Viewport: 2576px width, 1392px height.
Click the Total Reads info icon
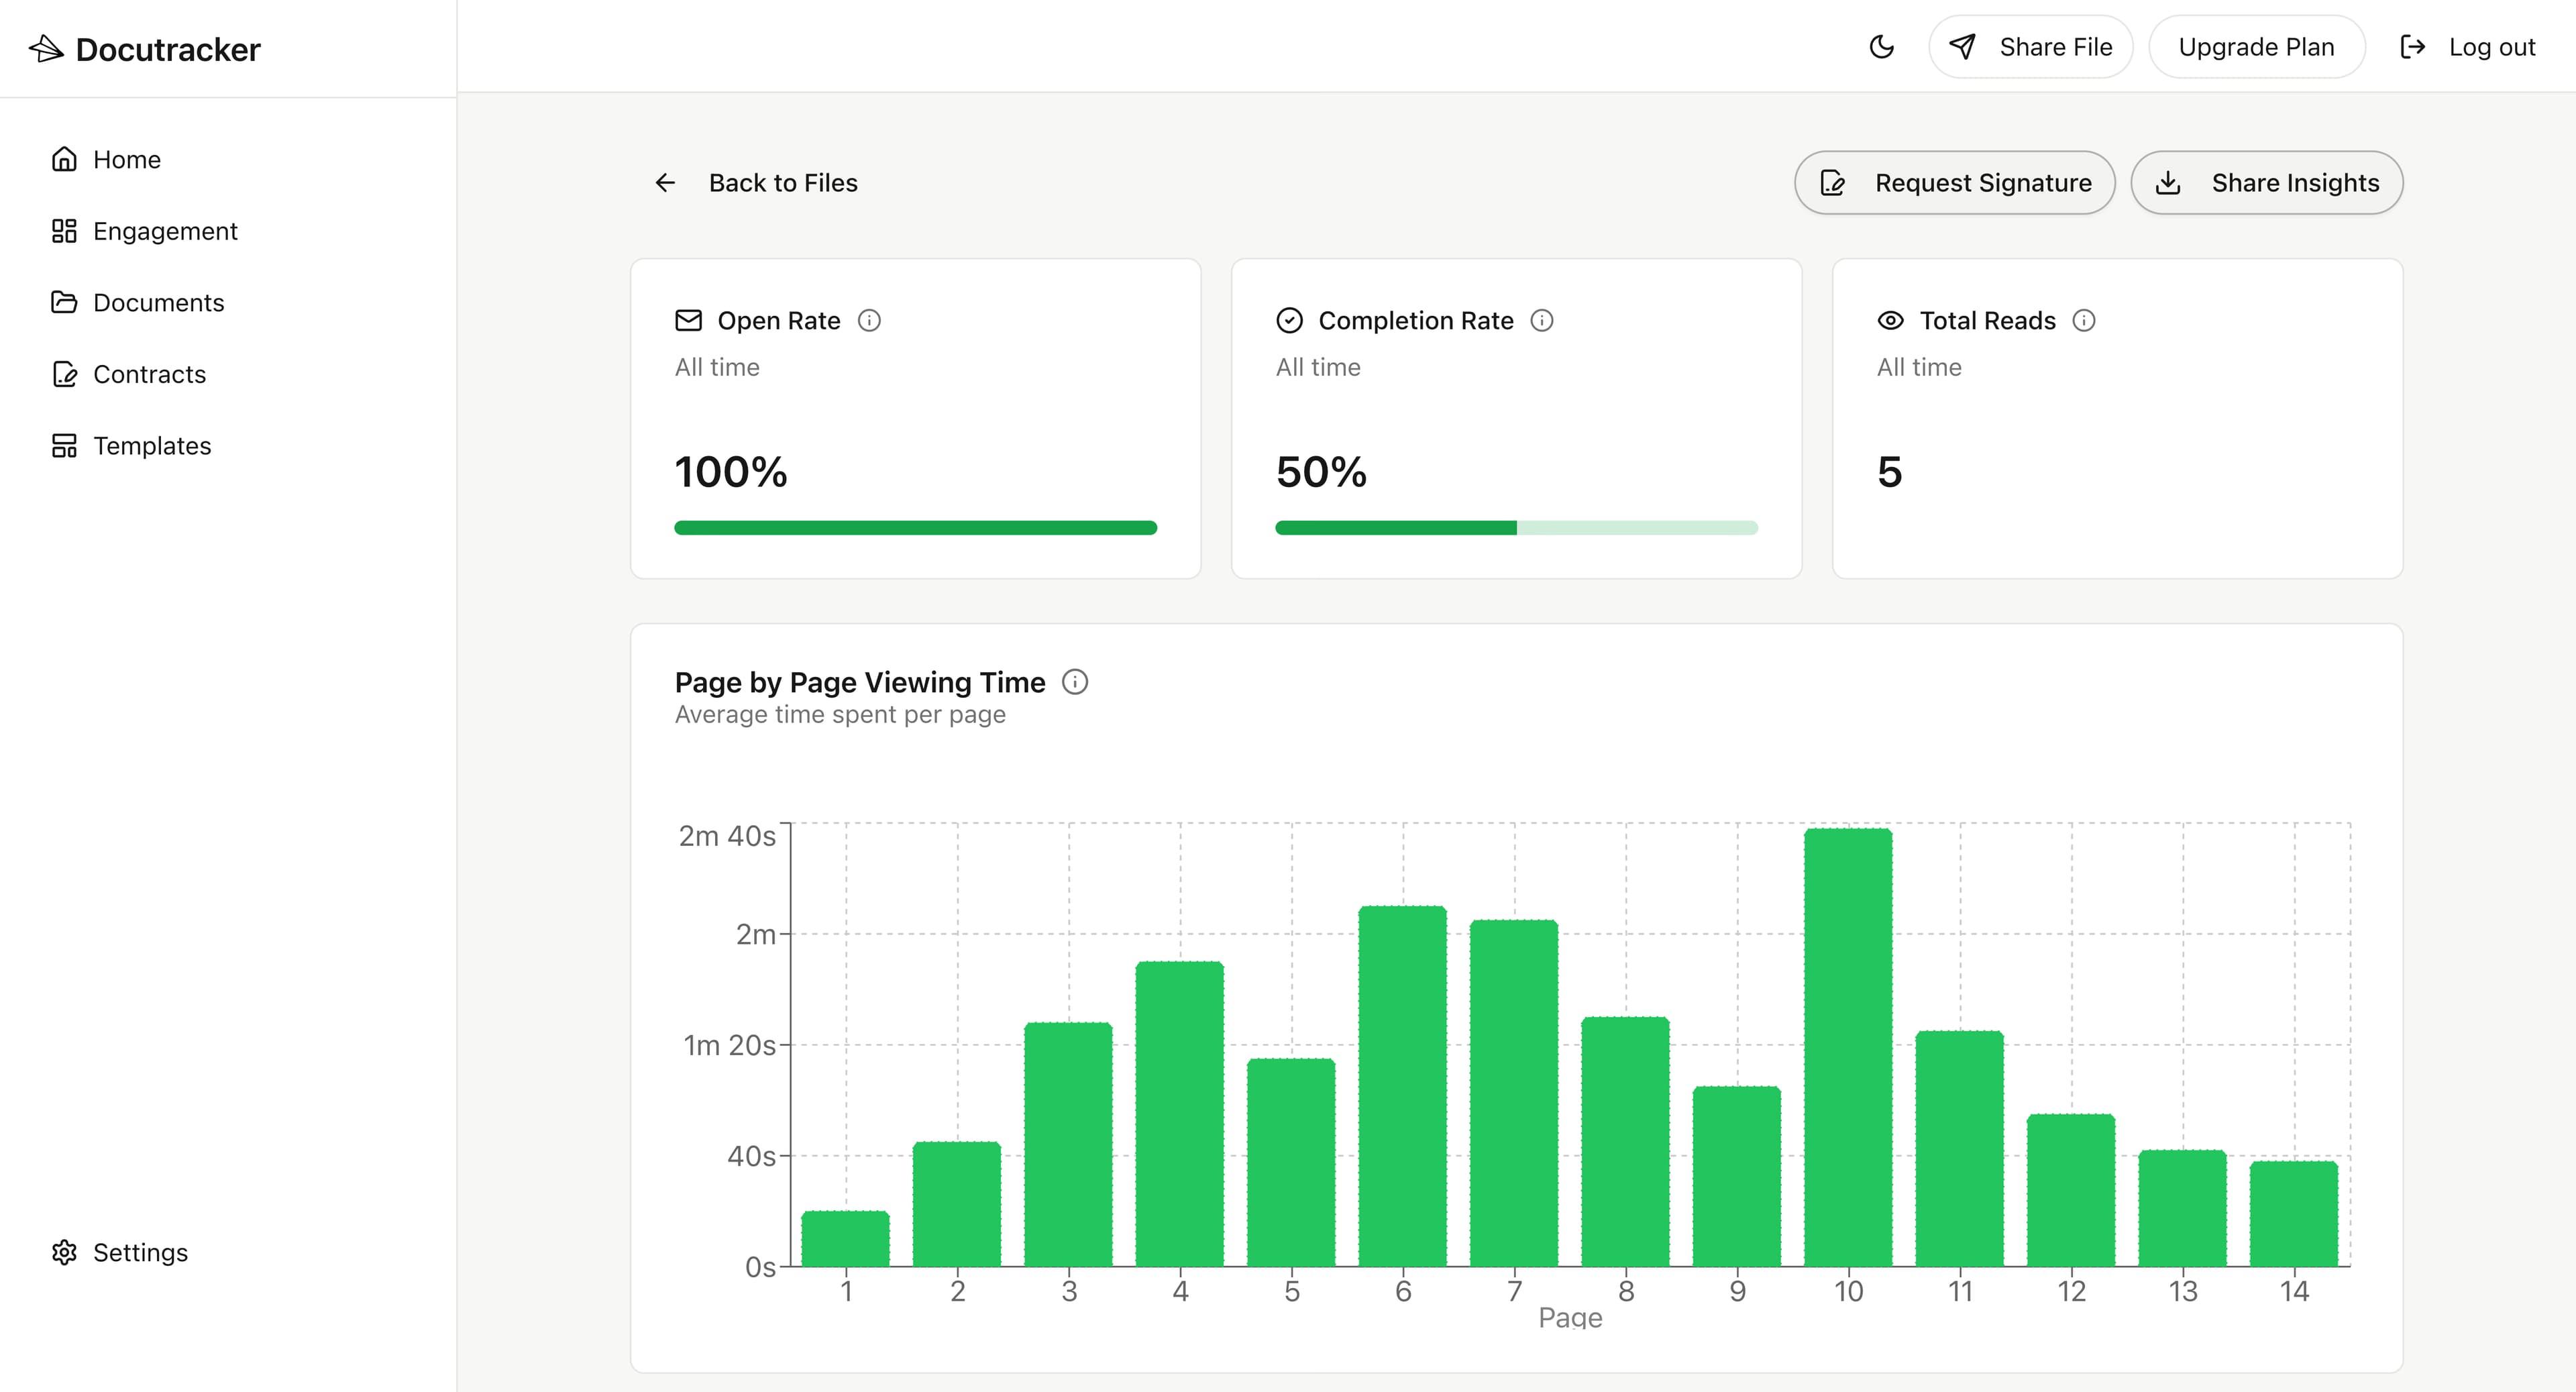tap(2083, 320)
